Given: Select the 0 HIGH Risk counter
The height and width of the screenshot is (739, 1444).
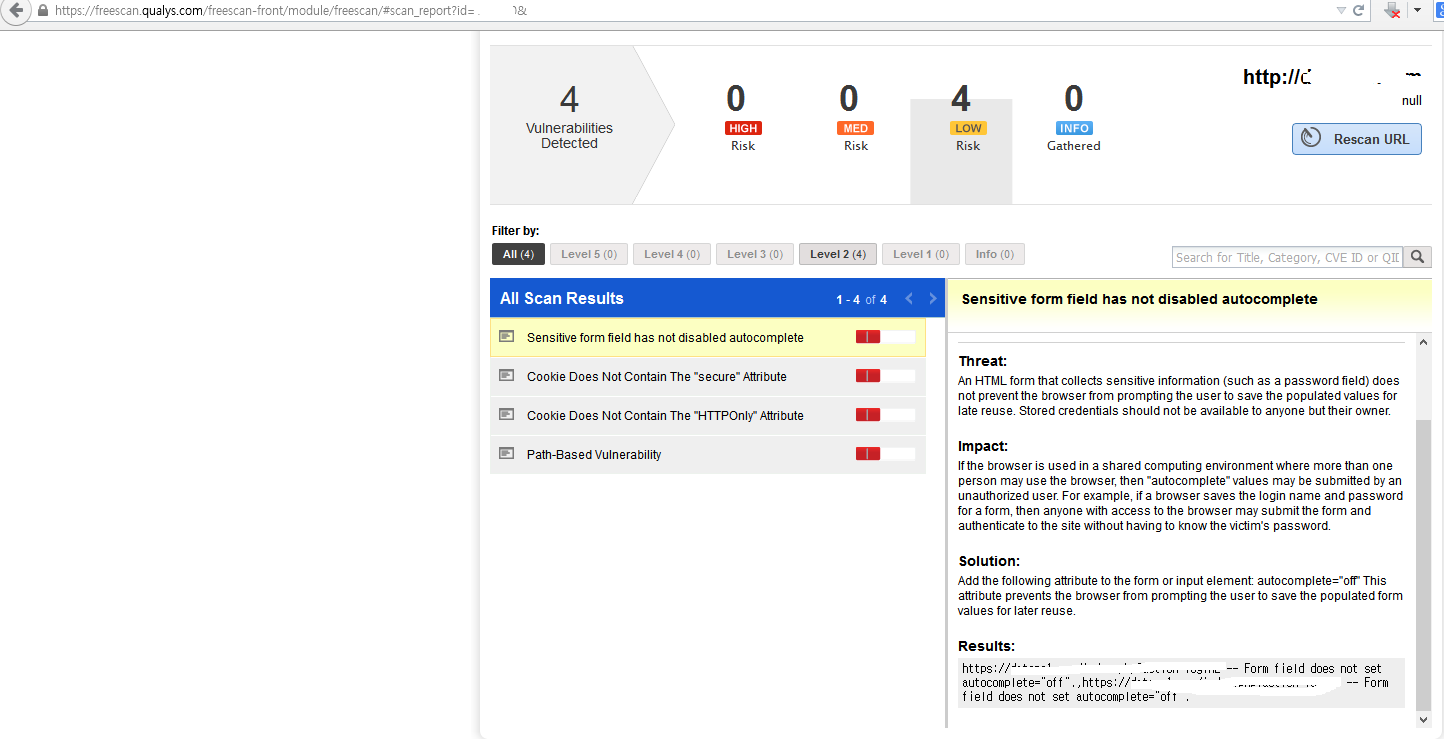Looking at the screenshot, I should pos(742,117).
